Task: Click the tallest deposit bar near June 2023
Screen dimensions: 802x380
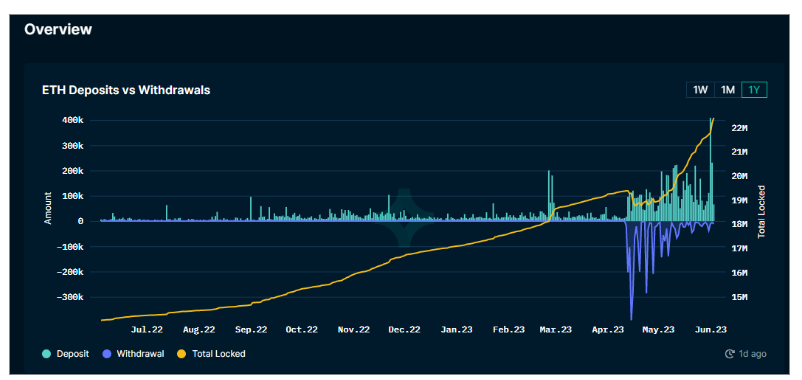Action: tap(711, 170)
